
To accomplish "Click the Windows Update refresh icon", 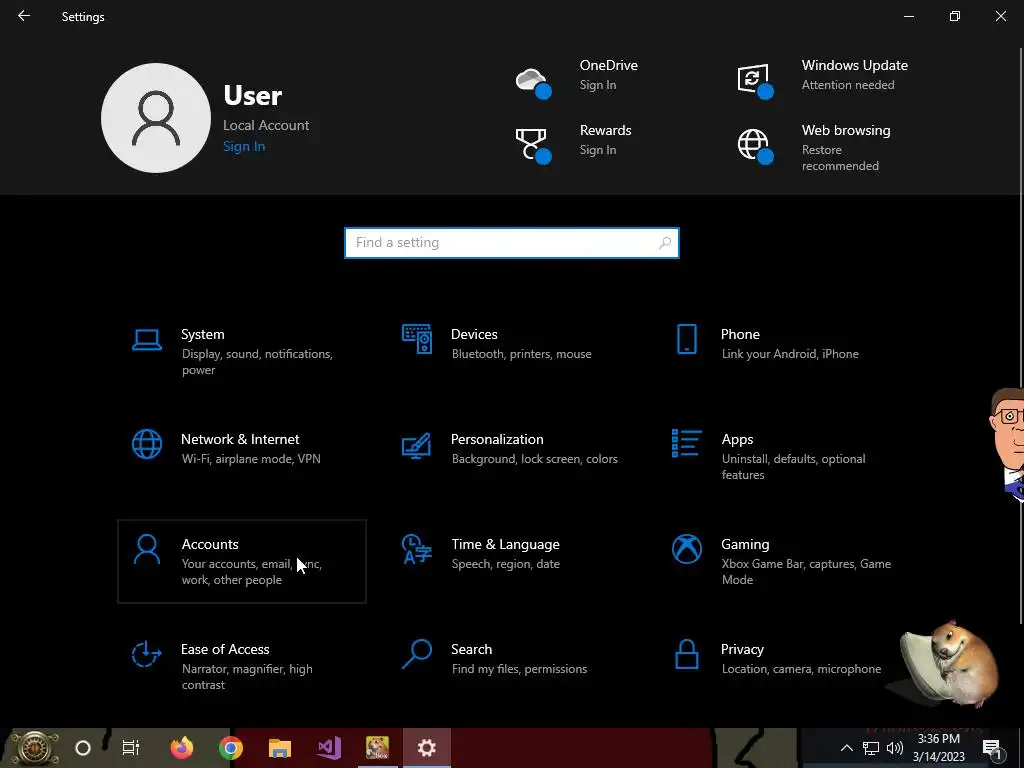I will [755, 81].
